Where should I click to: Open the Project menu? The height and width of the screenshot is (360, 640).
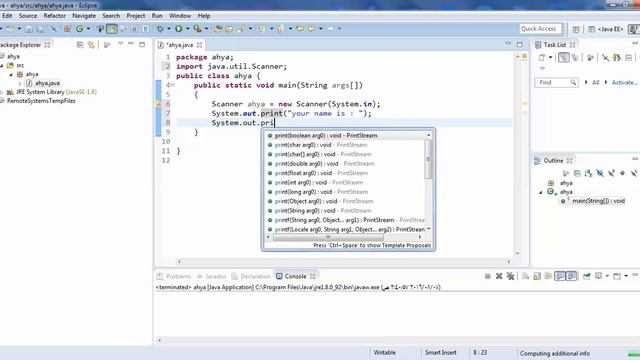point(136,16)
